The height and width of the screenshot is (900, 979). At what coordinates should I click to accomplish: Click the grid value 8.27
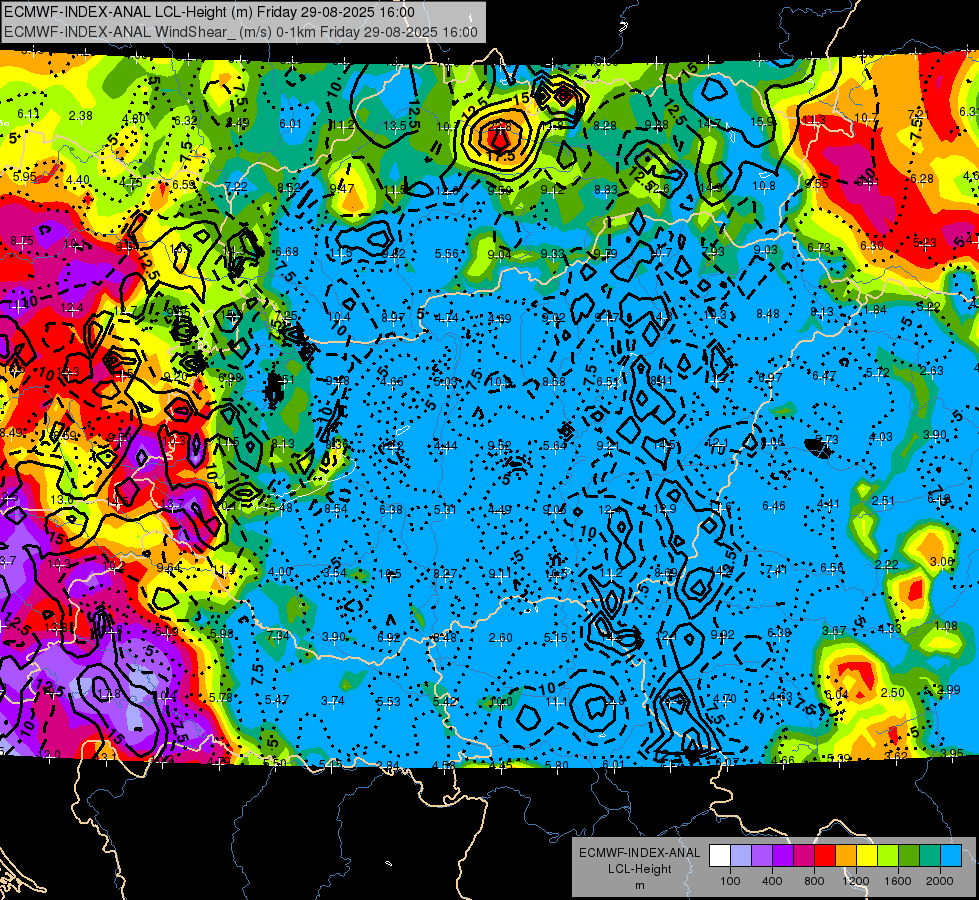pyautogui.click(x=445, y=573)
